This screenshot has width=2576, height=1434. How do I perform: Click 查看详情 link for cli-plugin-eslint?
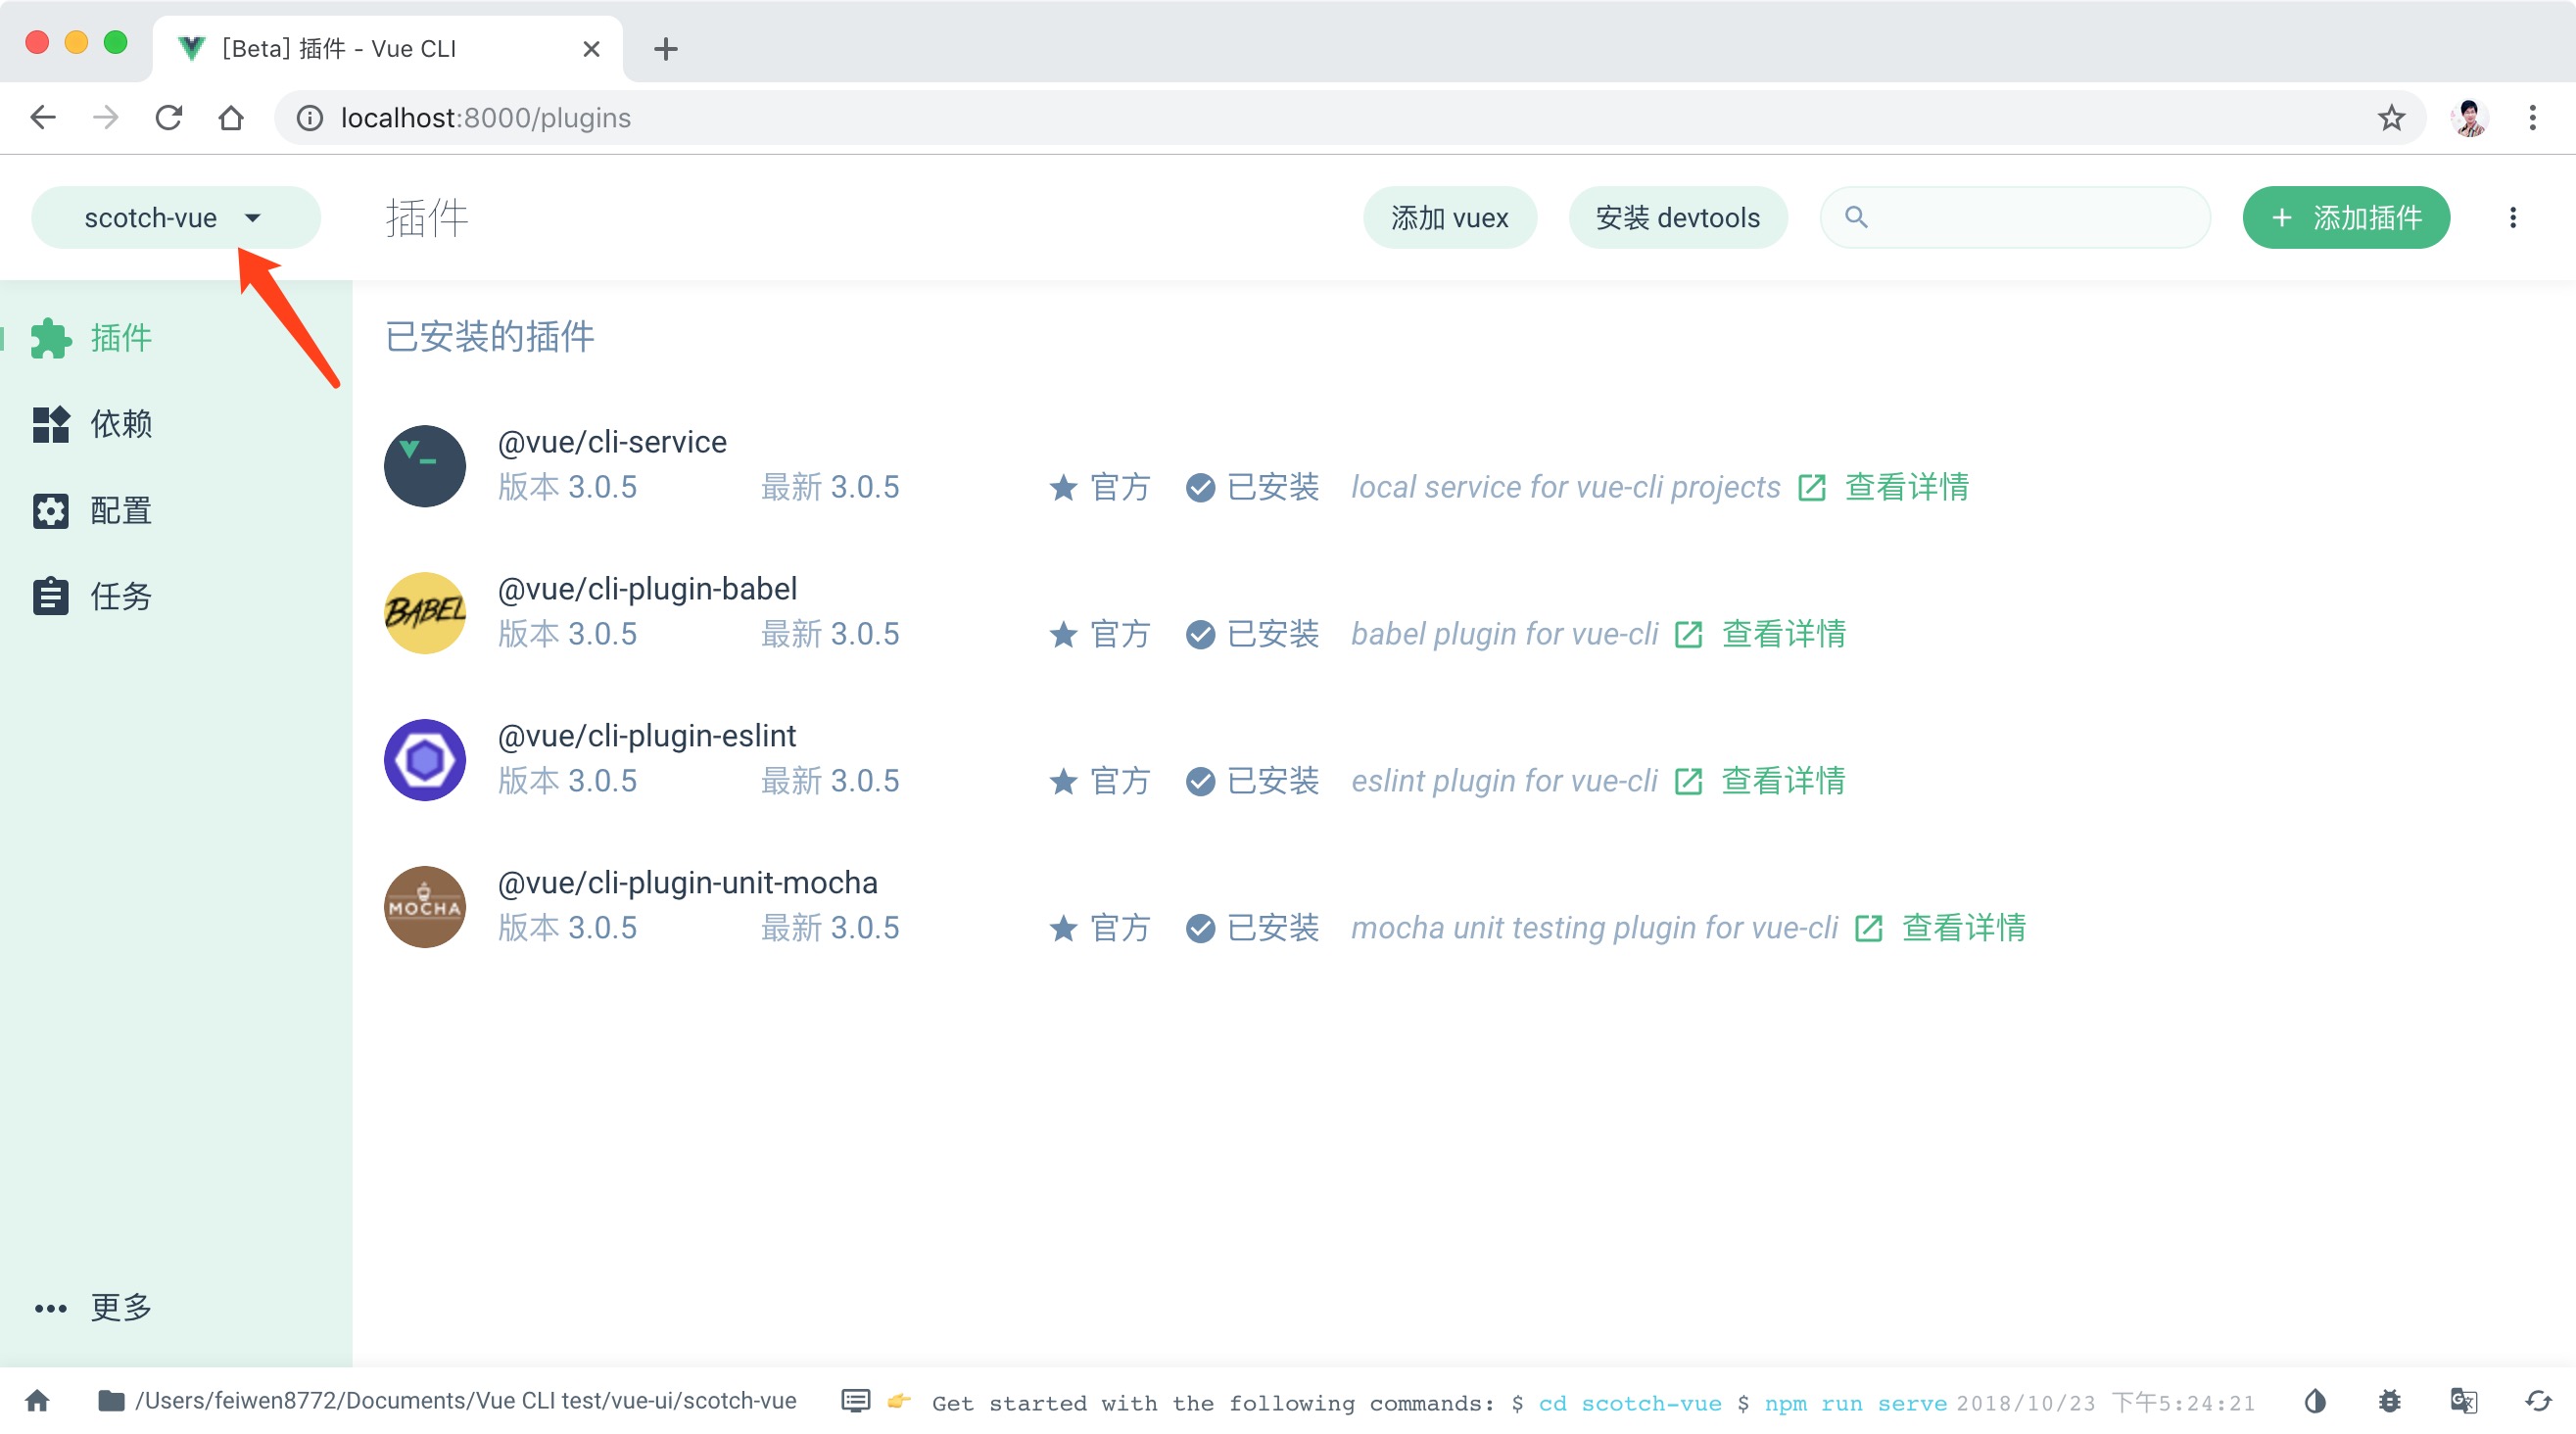point(1780,779)
